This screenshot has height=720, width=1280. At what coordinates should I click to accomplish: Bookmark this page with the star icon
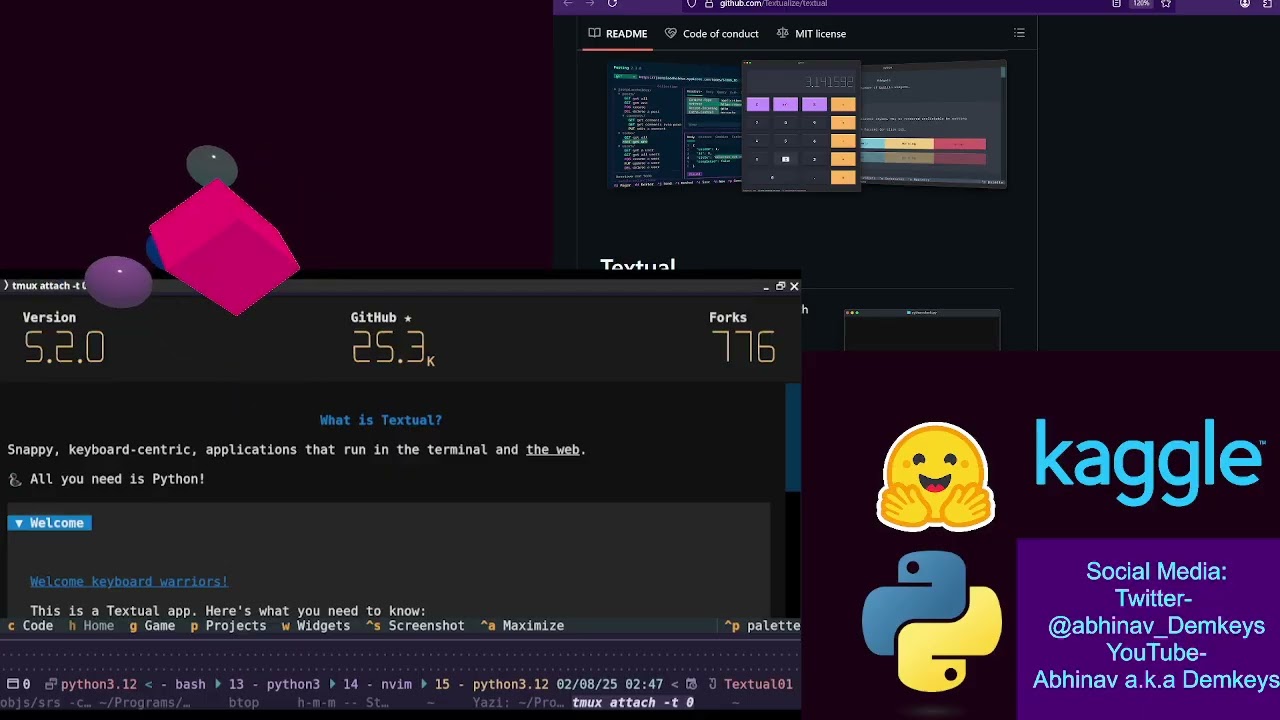[x=1166, y=4]
